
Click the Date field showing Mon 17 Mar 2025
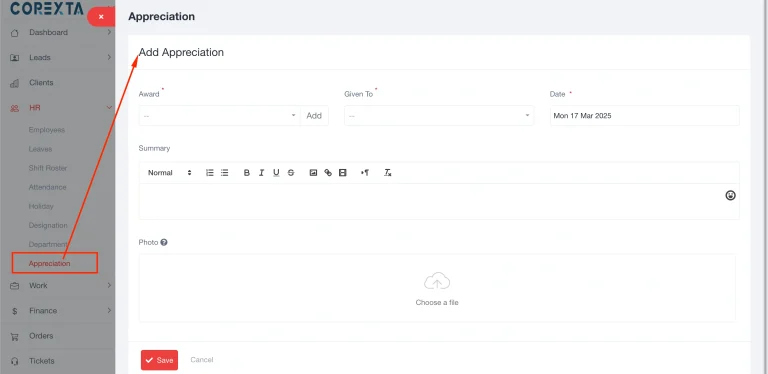click(645, 116)
